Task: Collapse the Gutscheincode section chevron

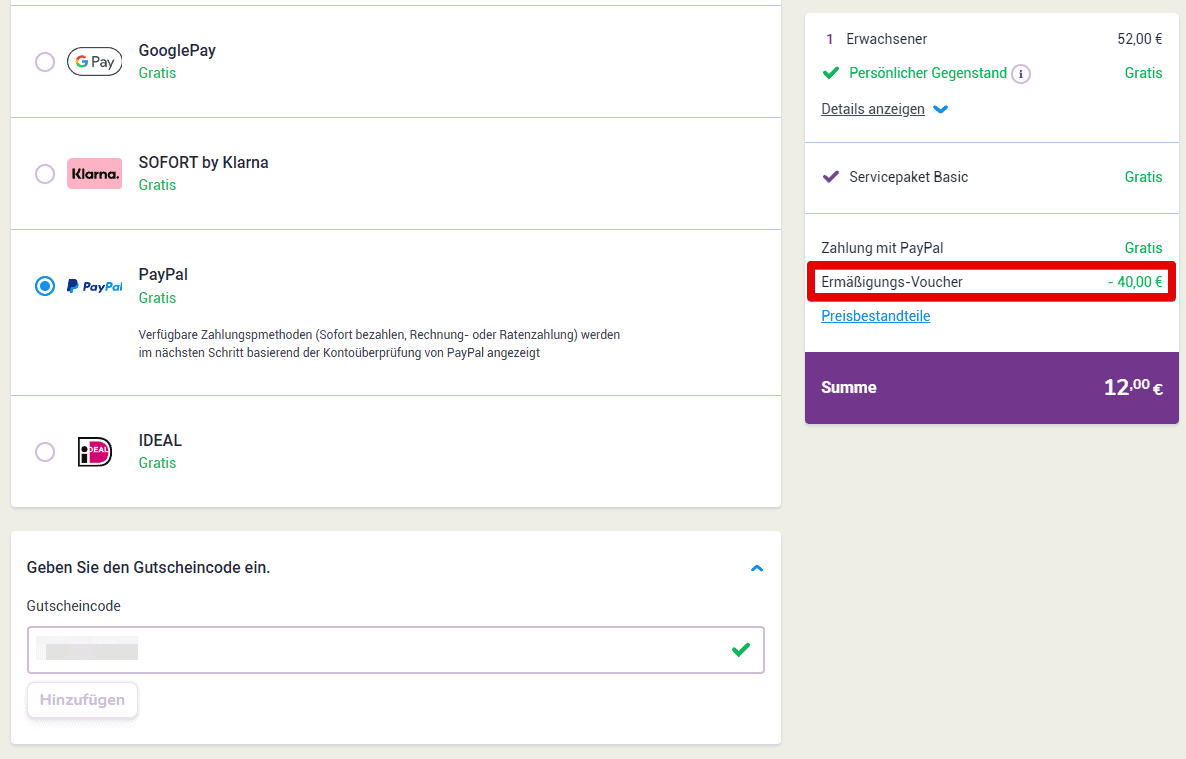Action: [x=757, y=568]
